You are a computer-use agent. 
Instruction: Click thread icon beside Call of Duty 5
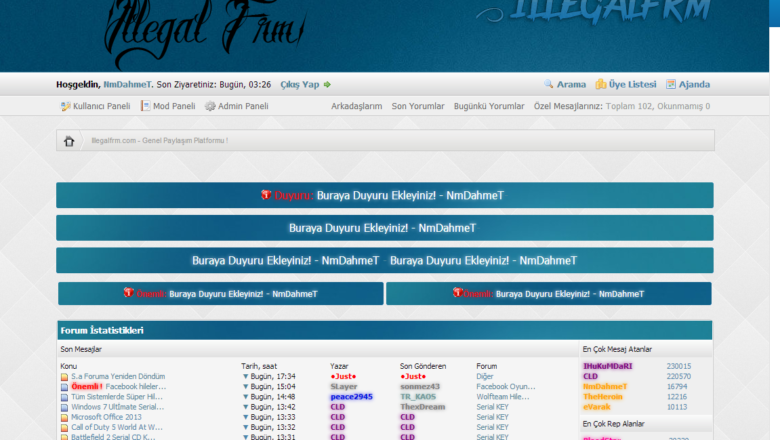click(64, 428)
